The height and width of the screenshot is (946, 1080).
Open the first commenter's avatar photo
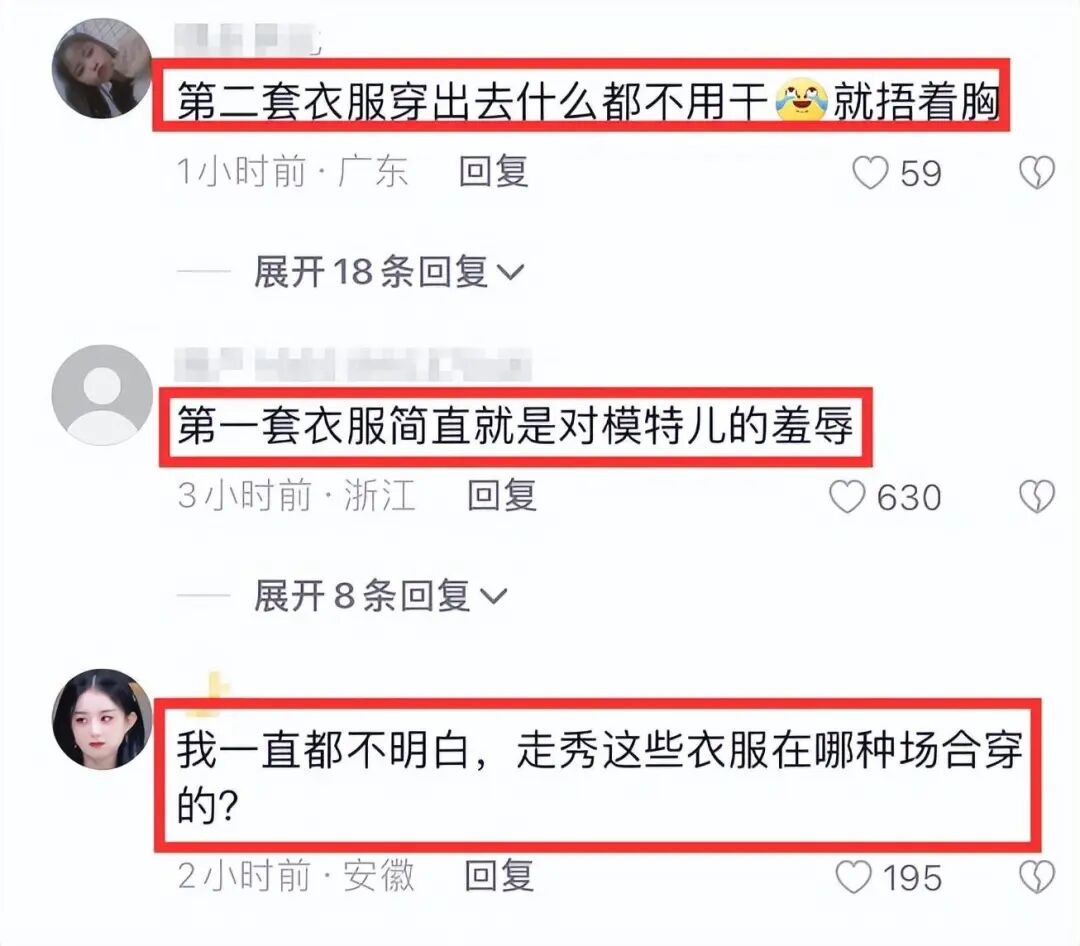coord(102,68)
